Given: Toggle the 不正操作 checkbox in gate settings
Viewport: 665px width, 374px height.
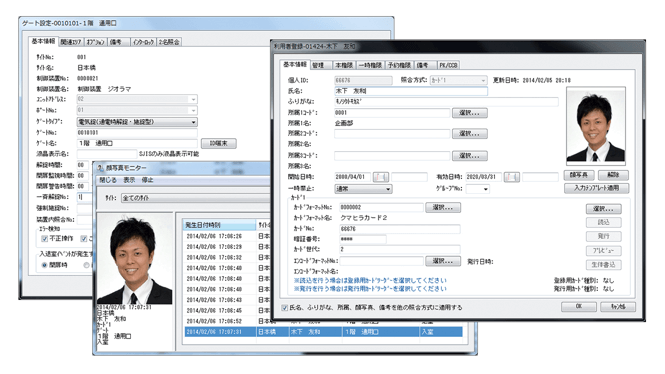Looking at the screenshot, I should coord(45,239).
